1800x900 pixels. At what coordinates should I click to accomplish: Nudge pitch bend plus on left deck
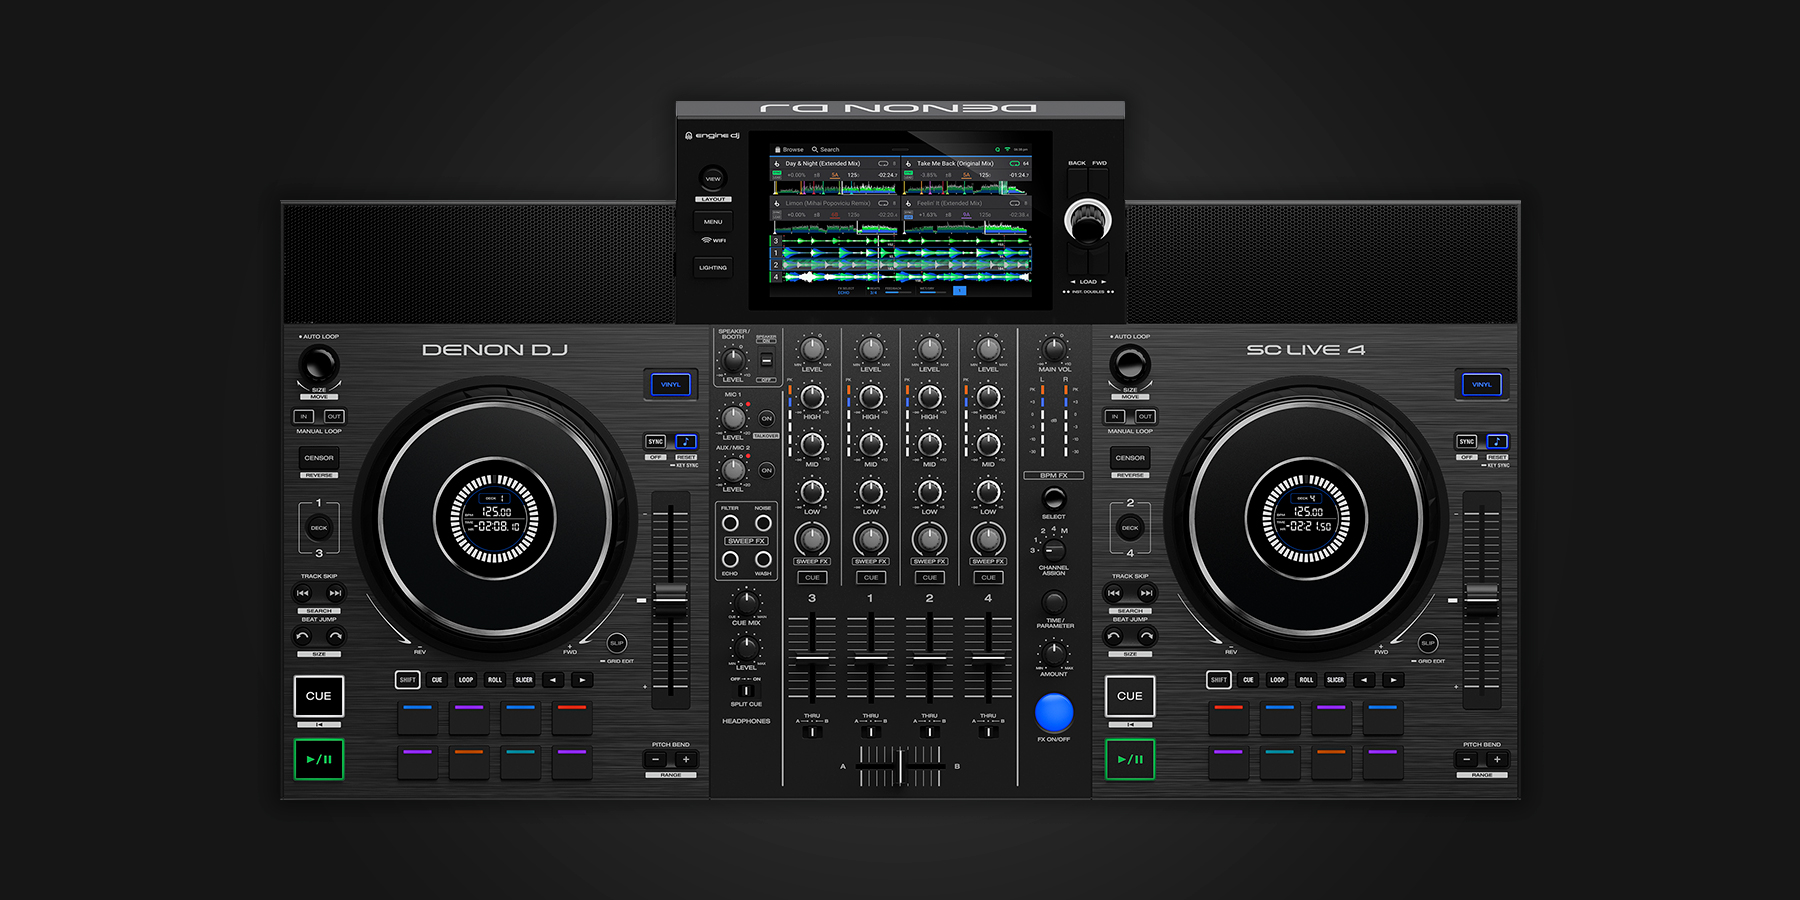[686, 760]
